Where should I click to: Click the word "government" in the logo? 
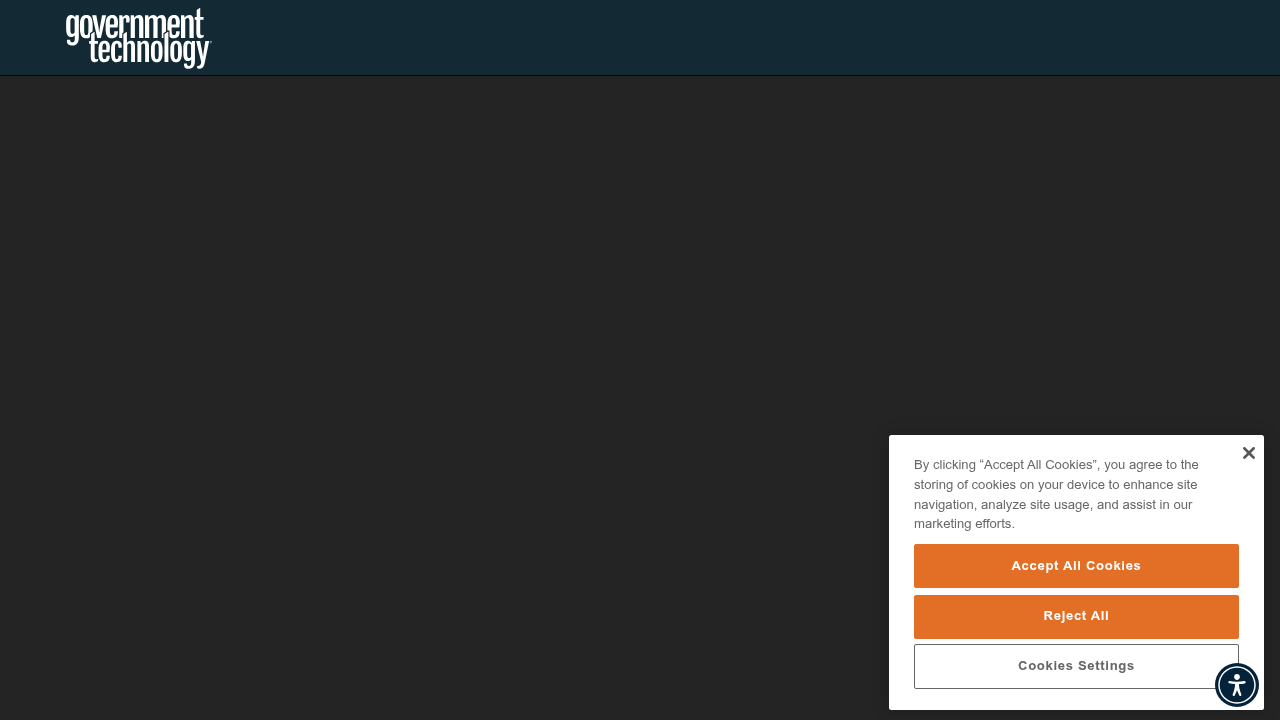click(135, 25)
